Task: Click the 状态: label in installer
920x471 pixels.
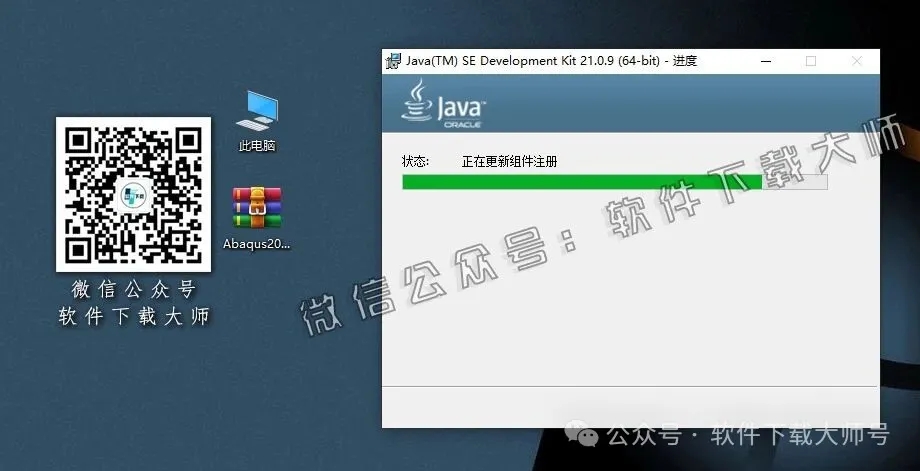Action: click(x=415, y=161)
